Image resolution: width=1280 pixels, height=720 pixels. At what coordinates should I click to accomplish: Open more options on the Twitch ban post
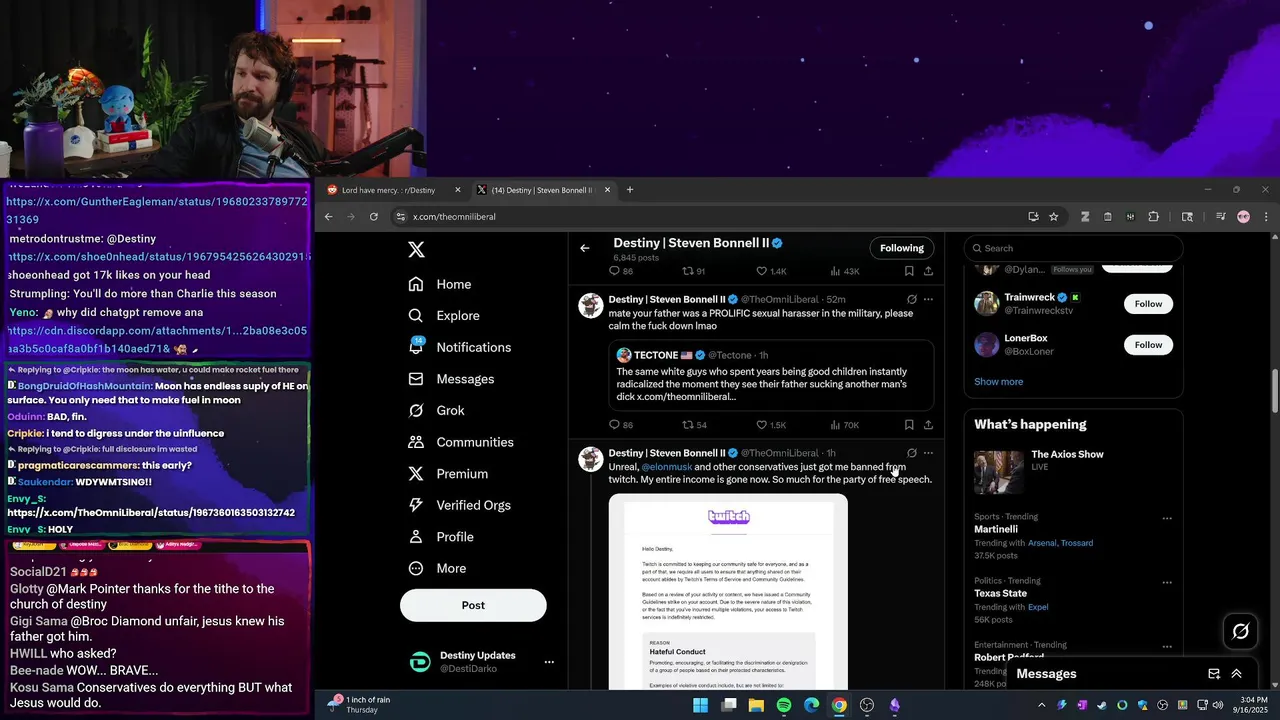(x=928, y=453)
